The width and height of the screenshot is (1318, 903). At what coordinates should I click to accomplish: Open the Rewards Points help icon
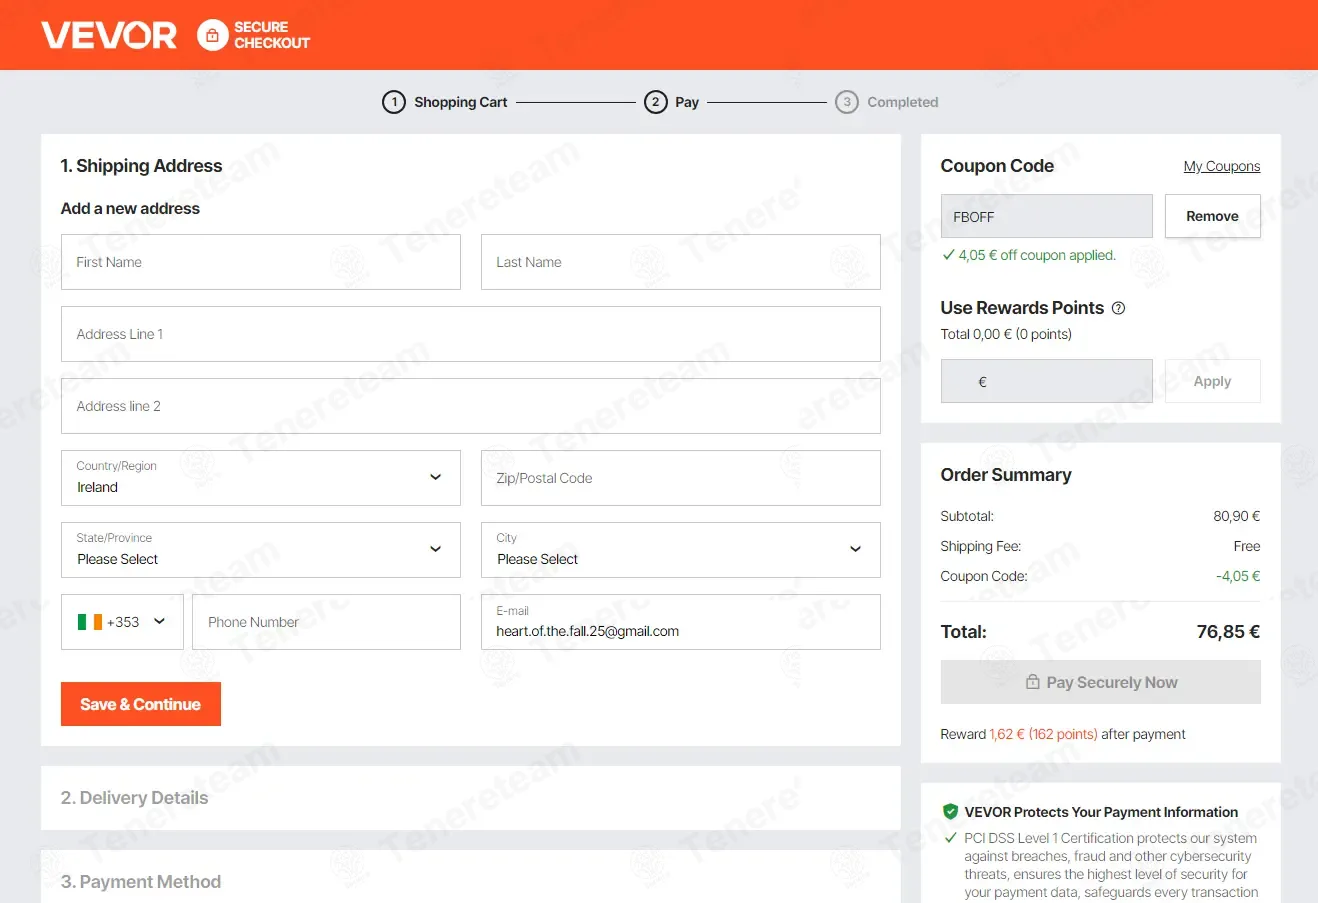click(x=1118, y=308)
